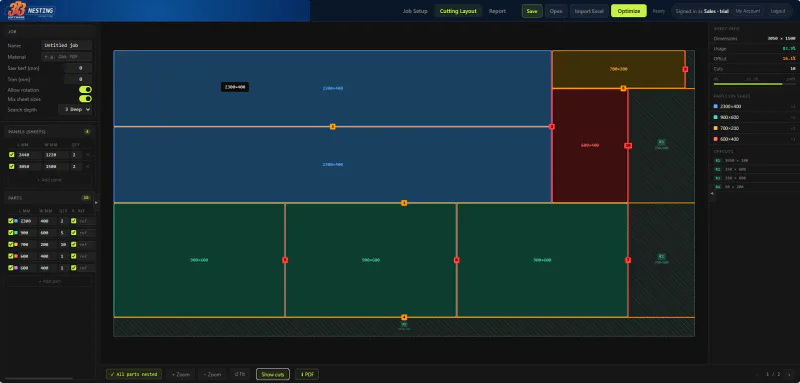Click the sheet usage progress bar
The image size is (800, 383).
[754, 84]
